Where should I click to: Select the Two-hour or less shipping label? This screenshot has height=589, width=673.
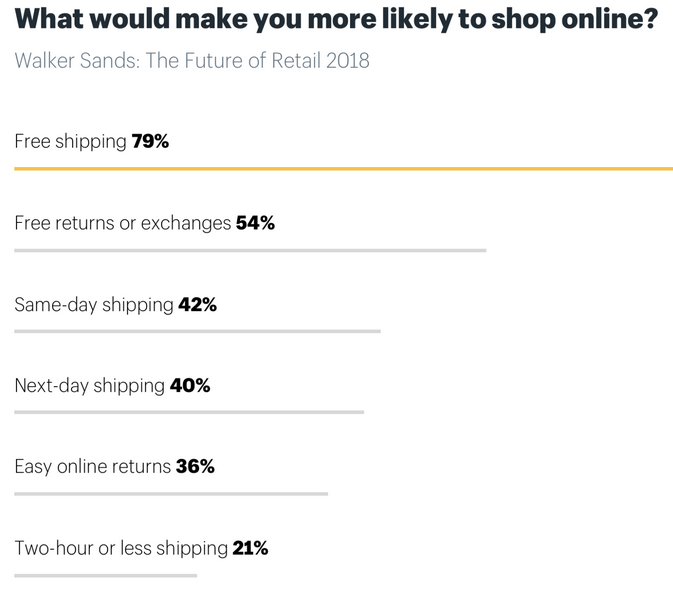coord(121,548)
